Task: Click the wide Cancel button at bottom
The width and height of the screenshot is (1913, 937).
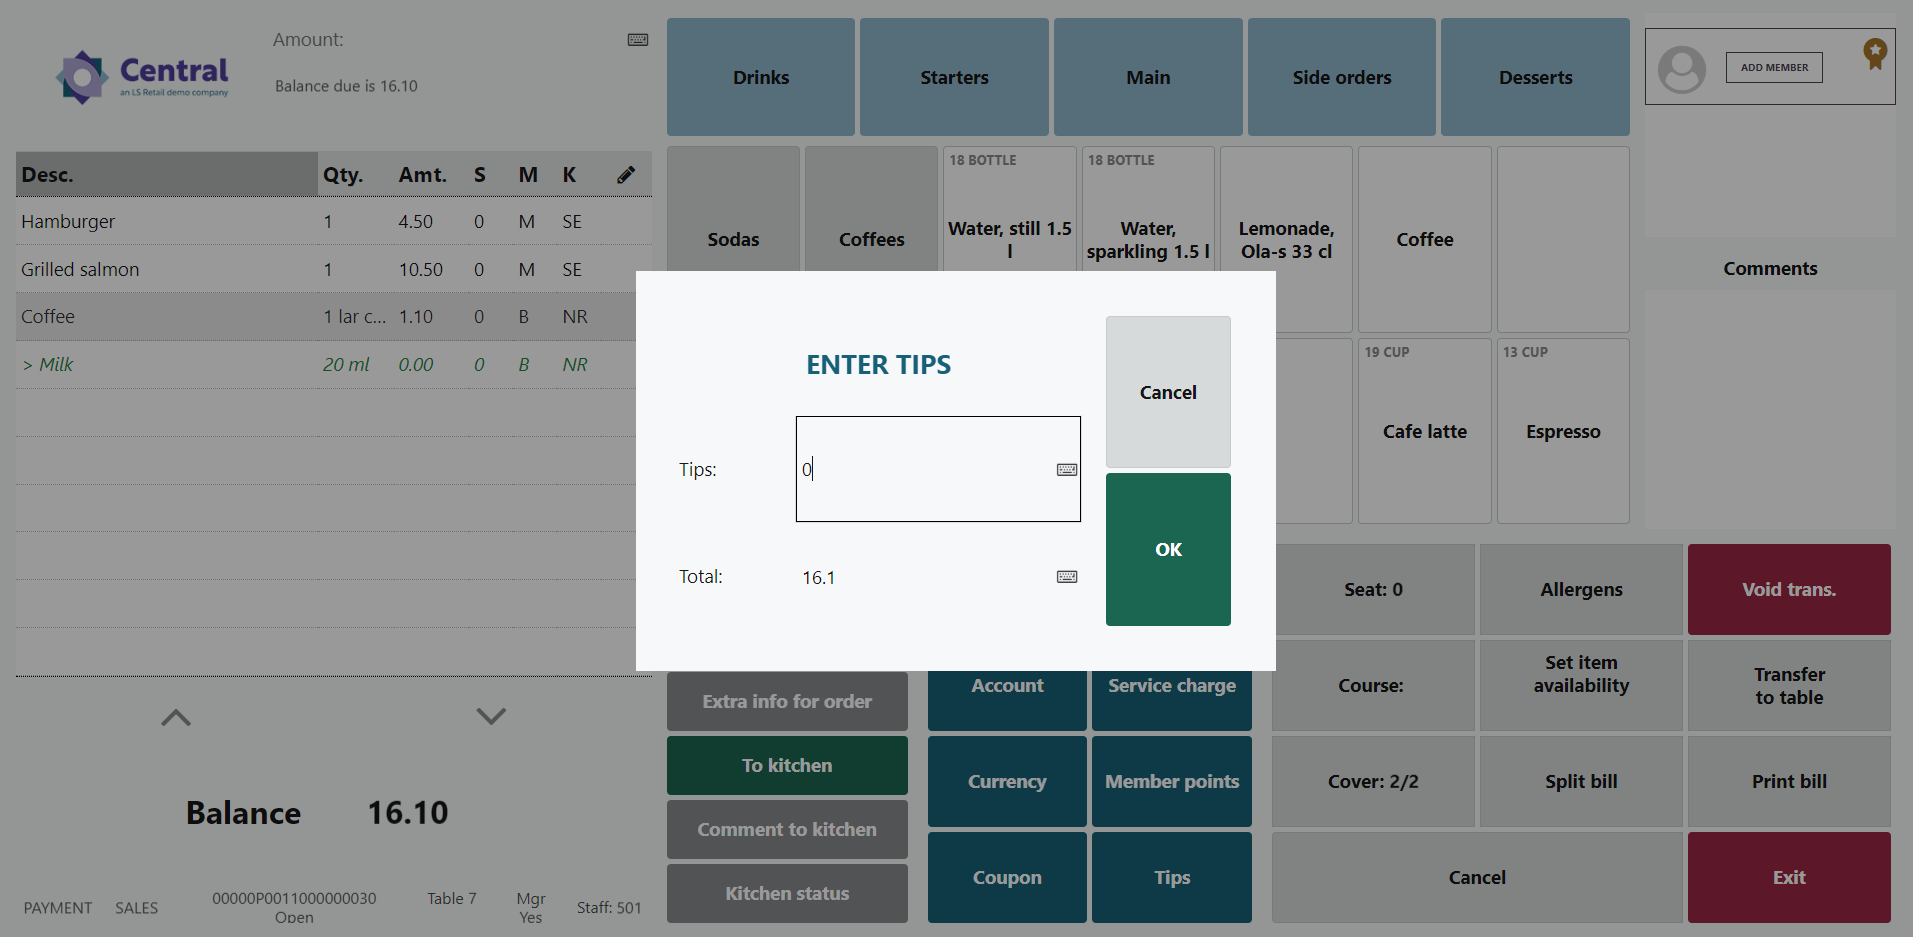Action: click(1477, 877)
